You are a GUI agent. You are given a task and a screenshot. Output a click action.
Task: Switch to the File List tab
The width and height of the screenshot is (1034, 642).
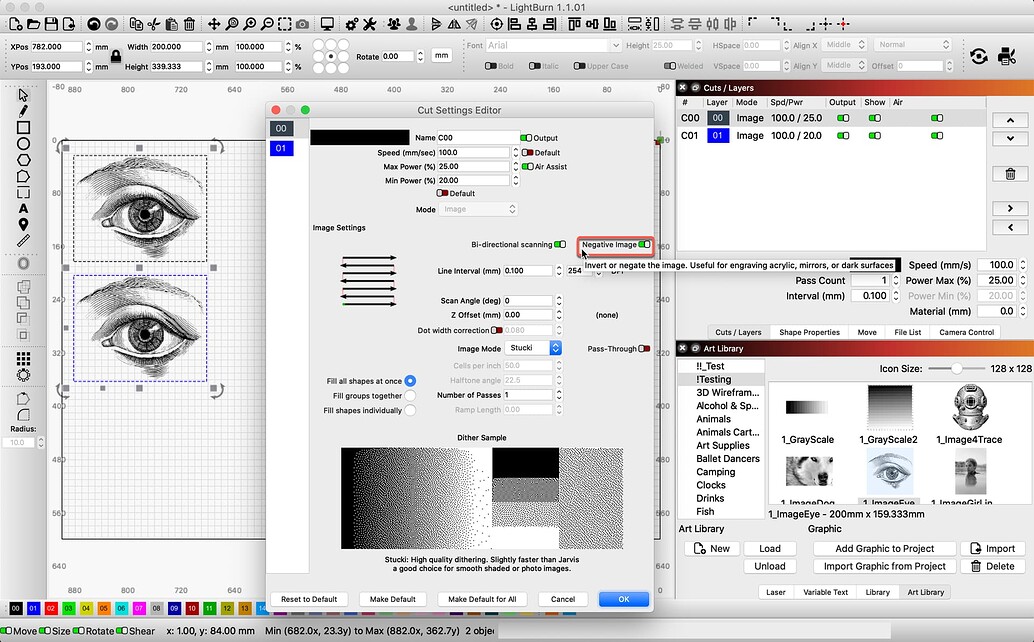(x=907, y=332)
